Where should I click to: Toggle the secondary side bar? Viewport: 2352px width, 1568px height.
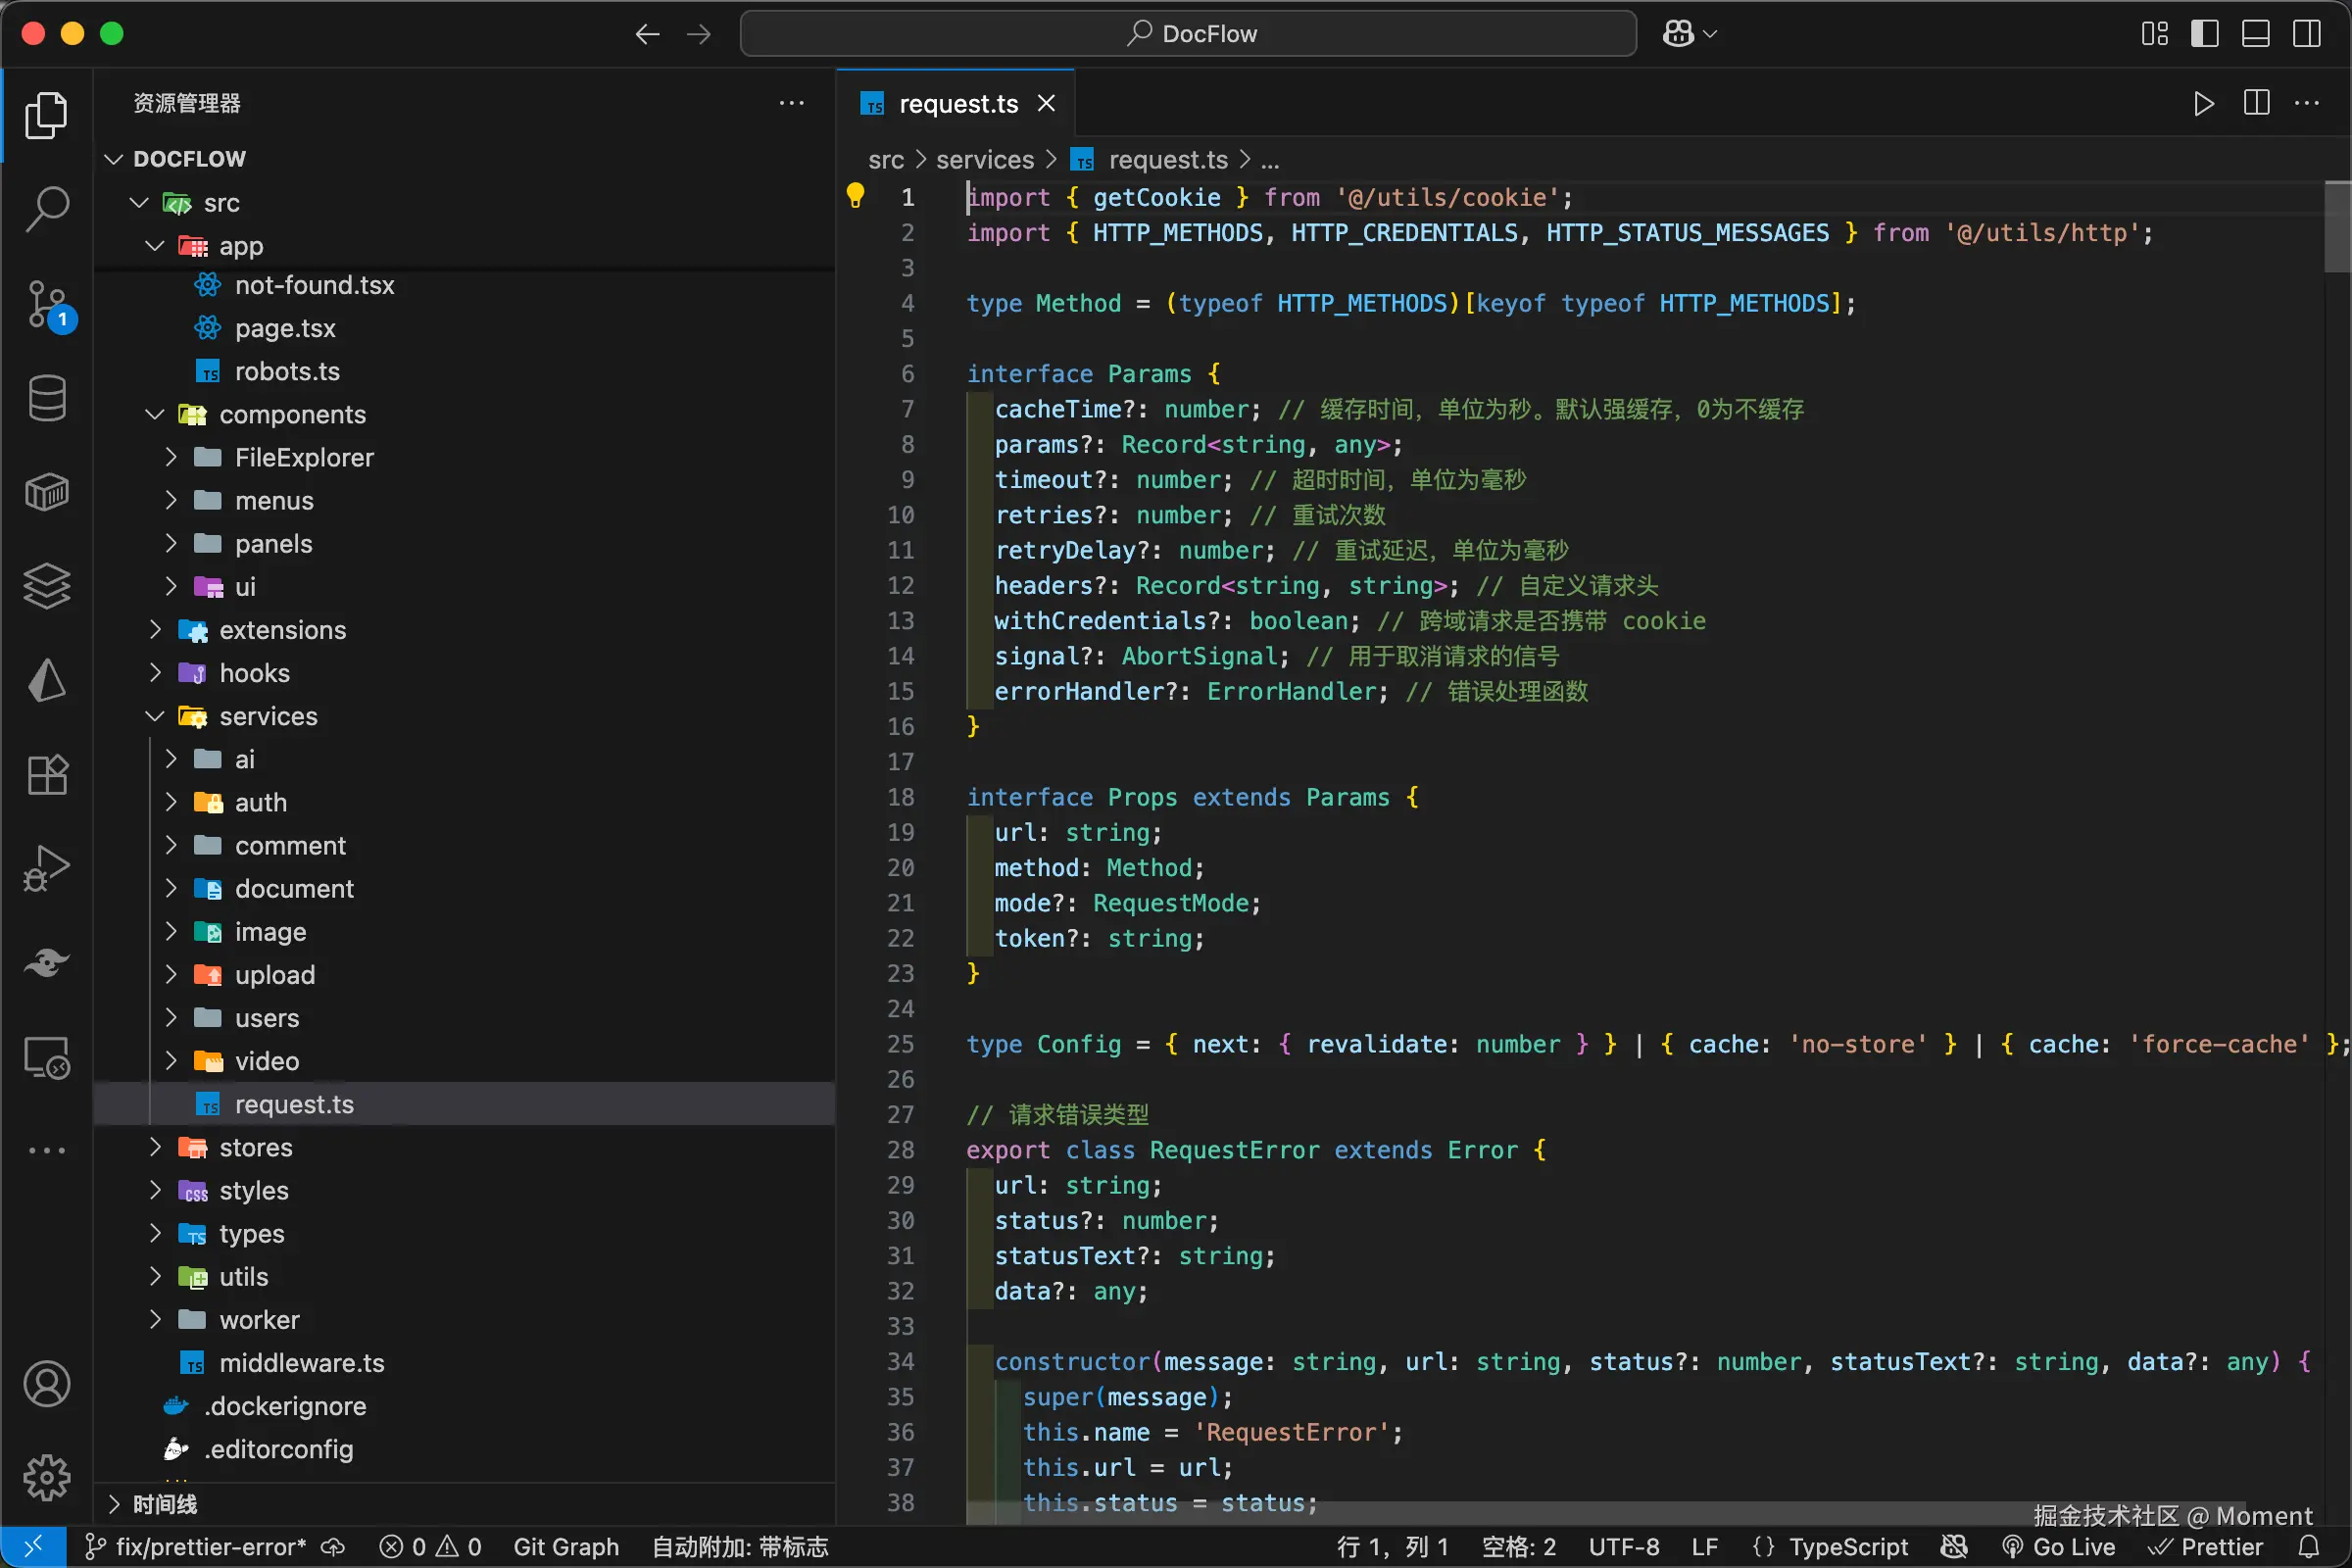(x=2307, y=34)
